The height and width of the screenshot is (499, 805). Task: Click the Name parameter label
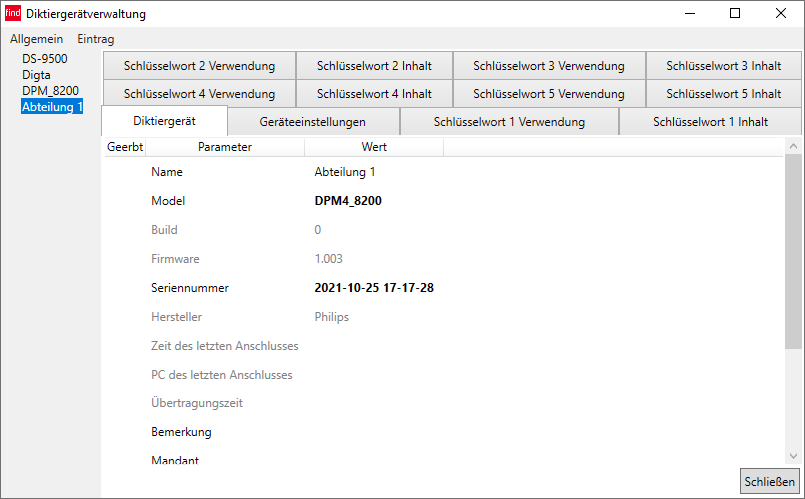point(167,172)
